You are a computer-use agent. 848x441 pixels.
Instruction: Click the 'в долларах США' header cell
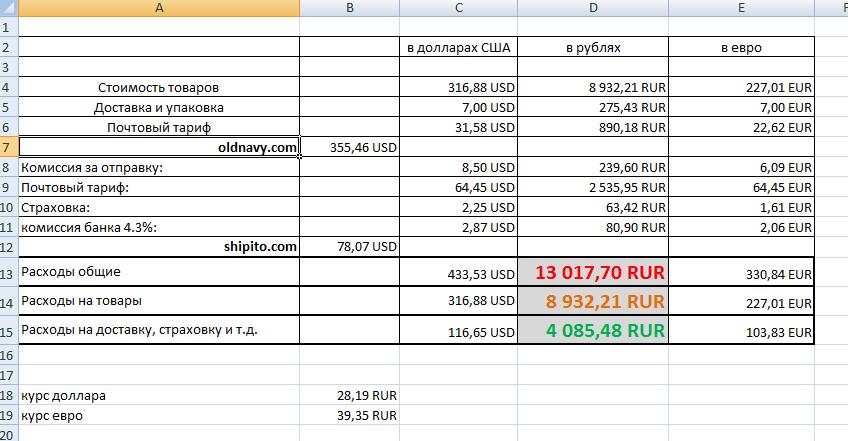click(458, 47)
